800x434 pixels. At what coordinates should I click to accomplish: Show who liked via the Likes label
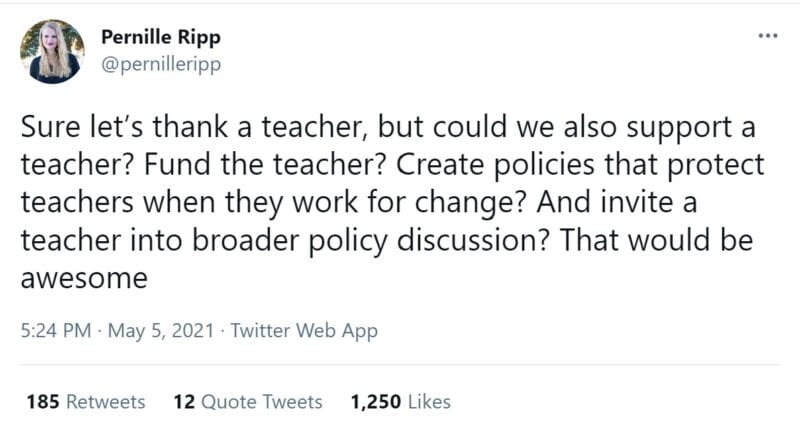pyautogui.click(x=430, y=402)
